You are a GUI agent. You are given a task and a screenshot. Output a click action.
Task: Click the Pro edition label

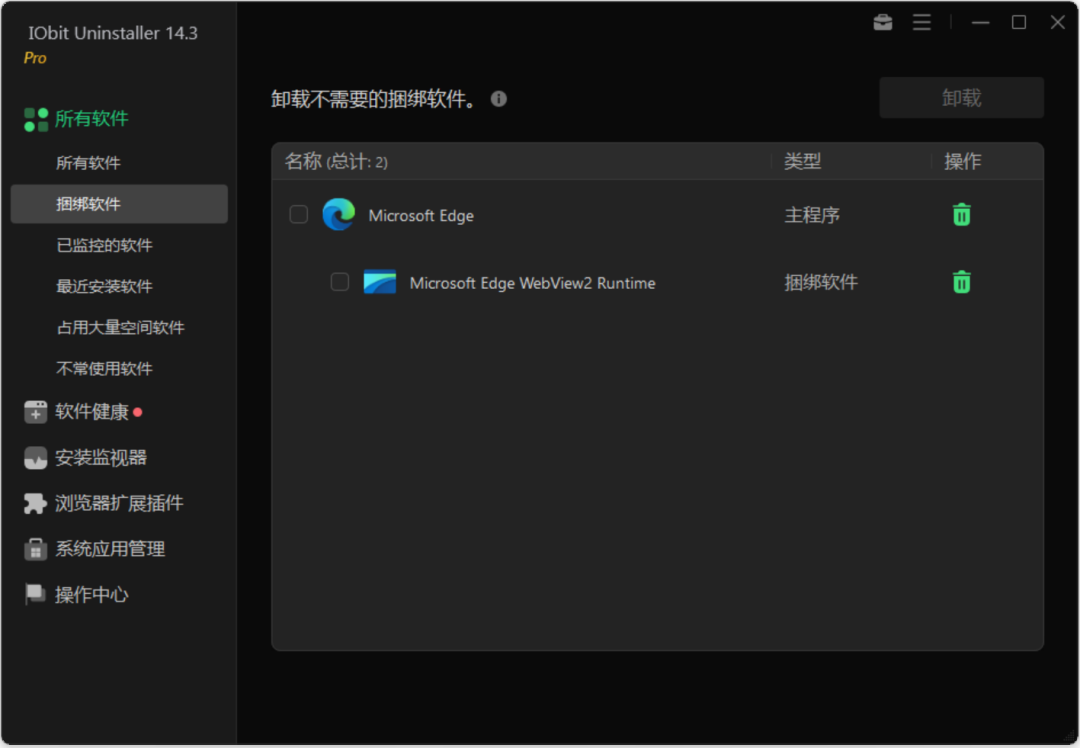click(x=35, y=58)
